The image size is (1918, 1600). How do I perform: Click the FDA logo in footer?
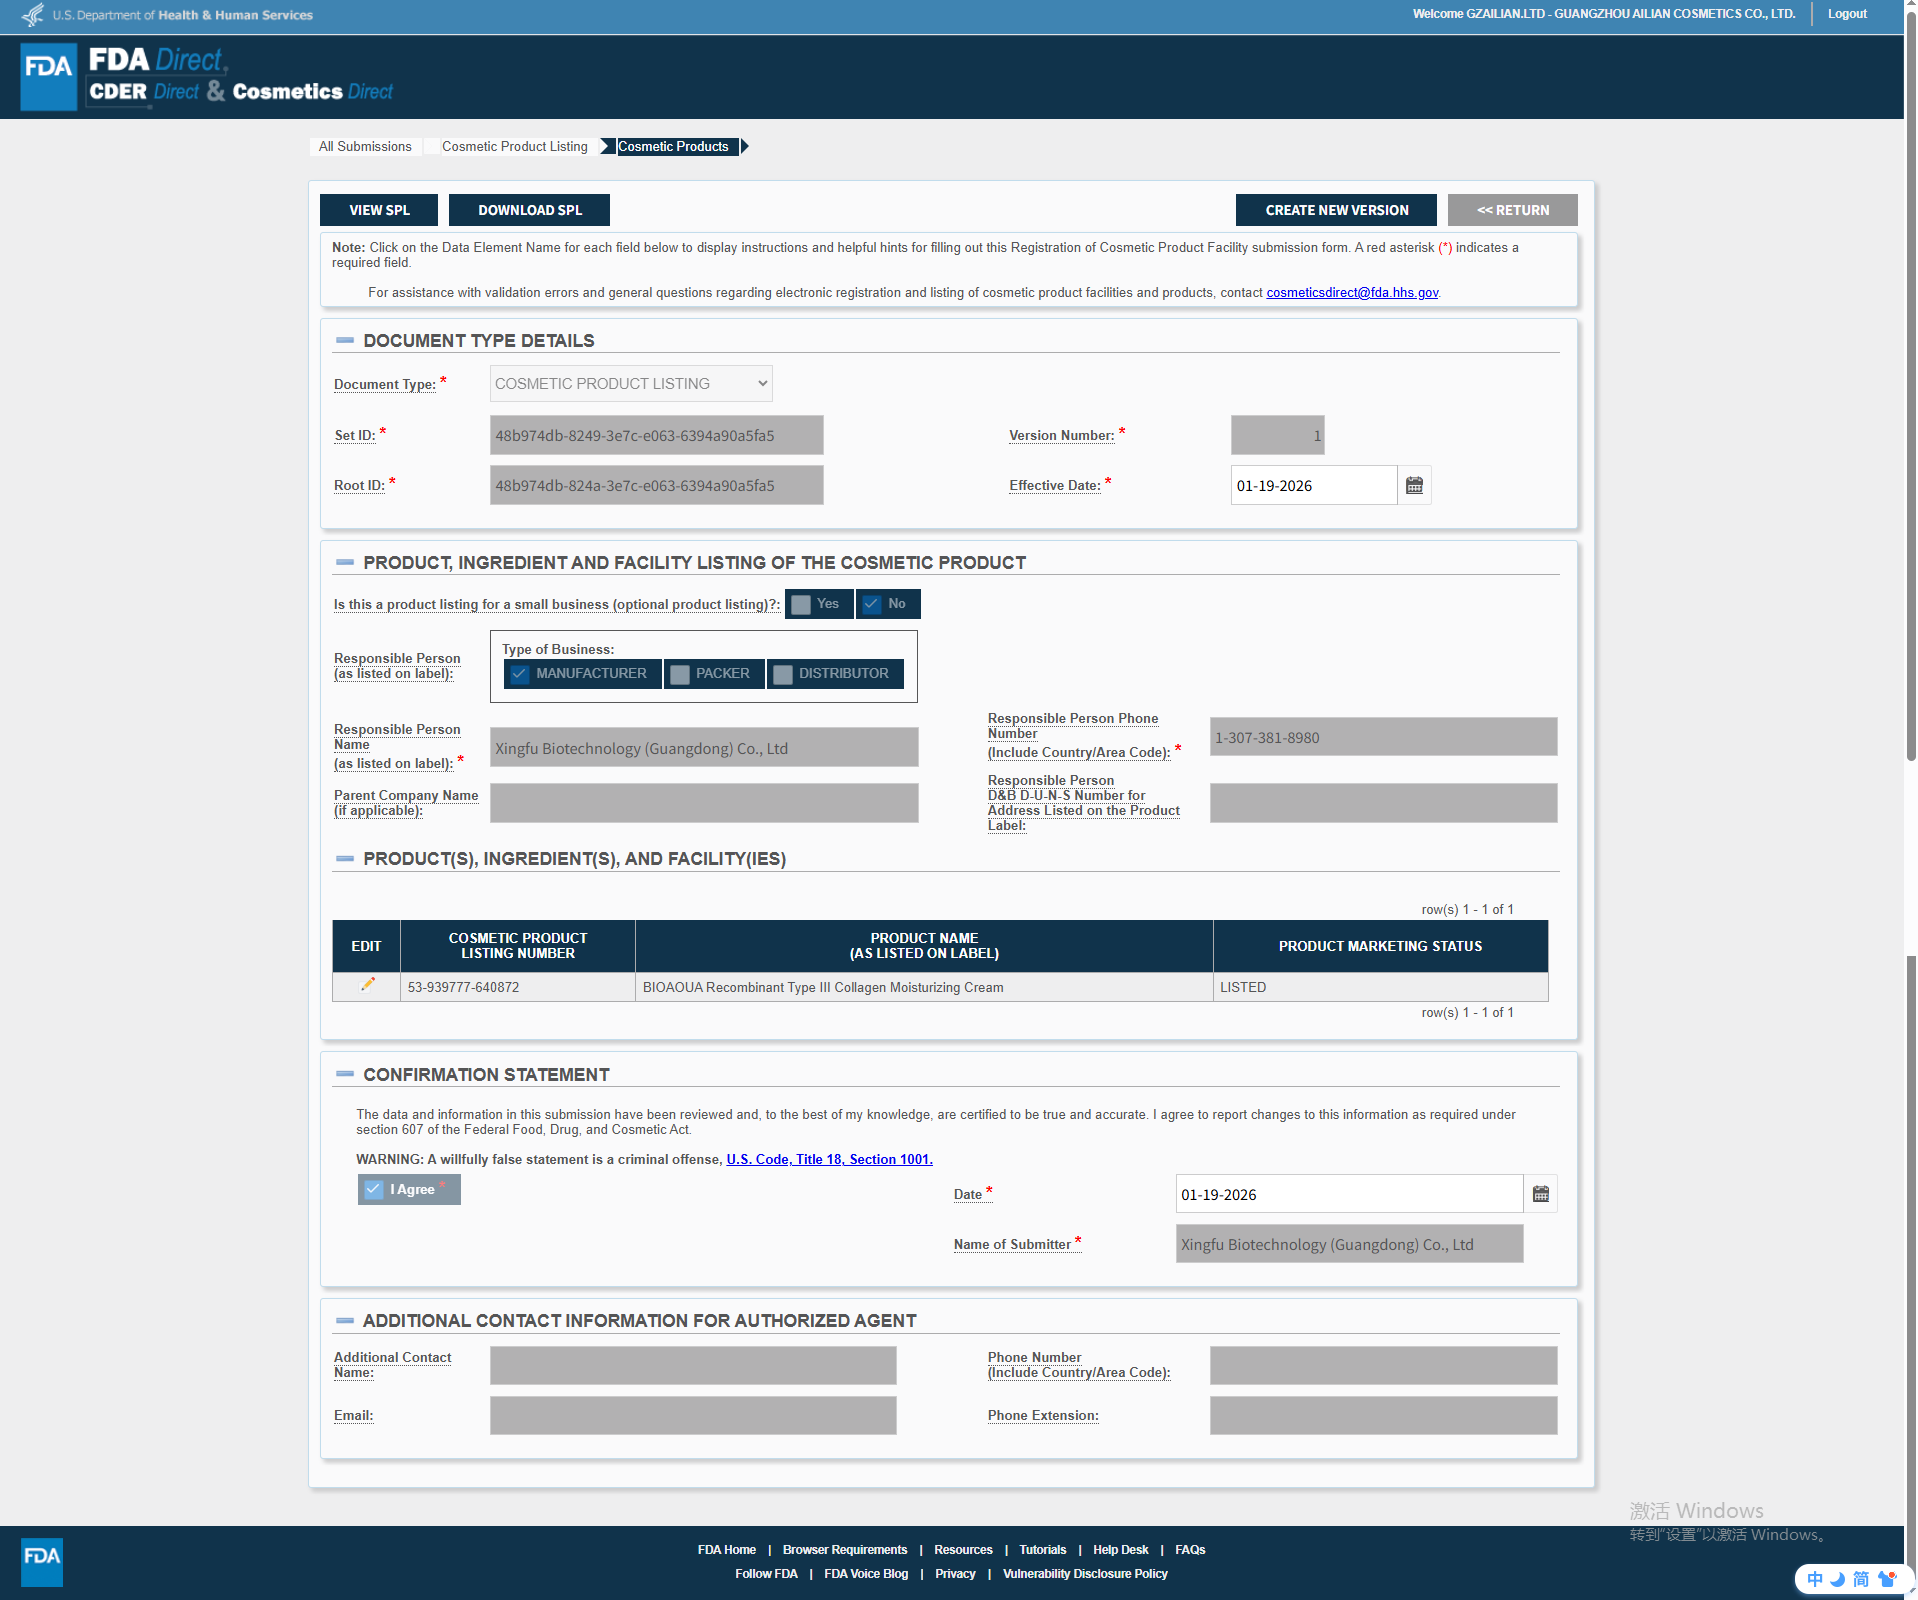[42, 1561]
